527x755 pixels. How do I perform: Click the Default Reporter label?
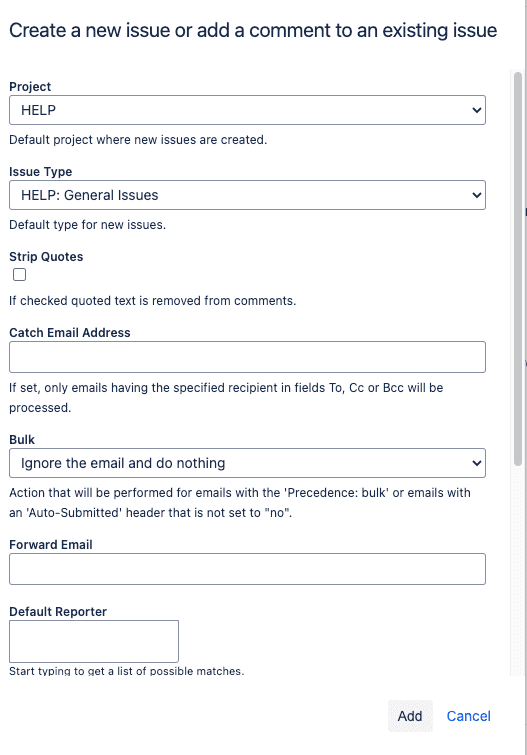click(58, 612)
